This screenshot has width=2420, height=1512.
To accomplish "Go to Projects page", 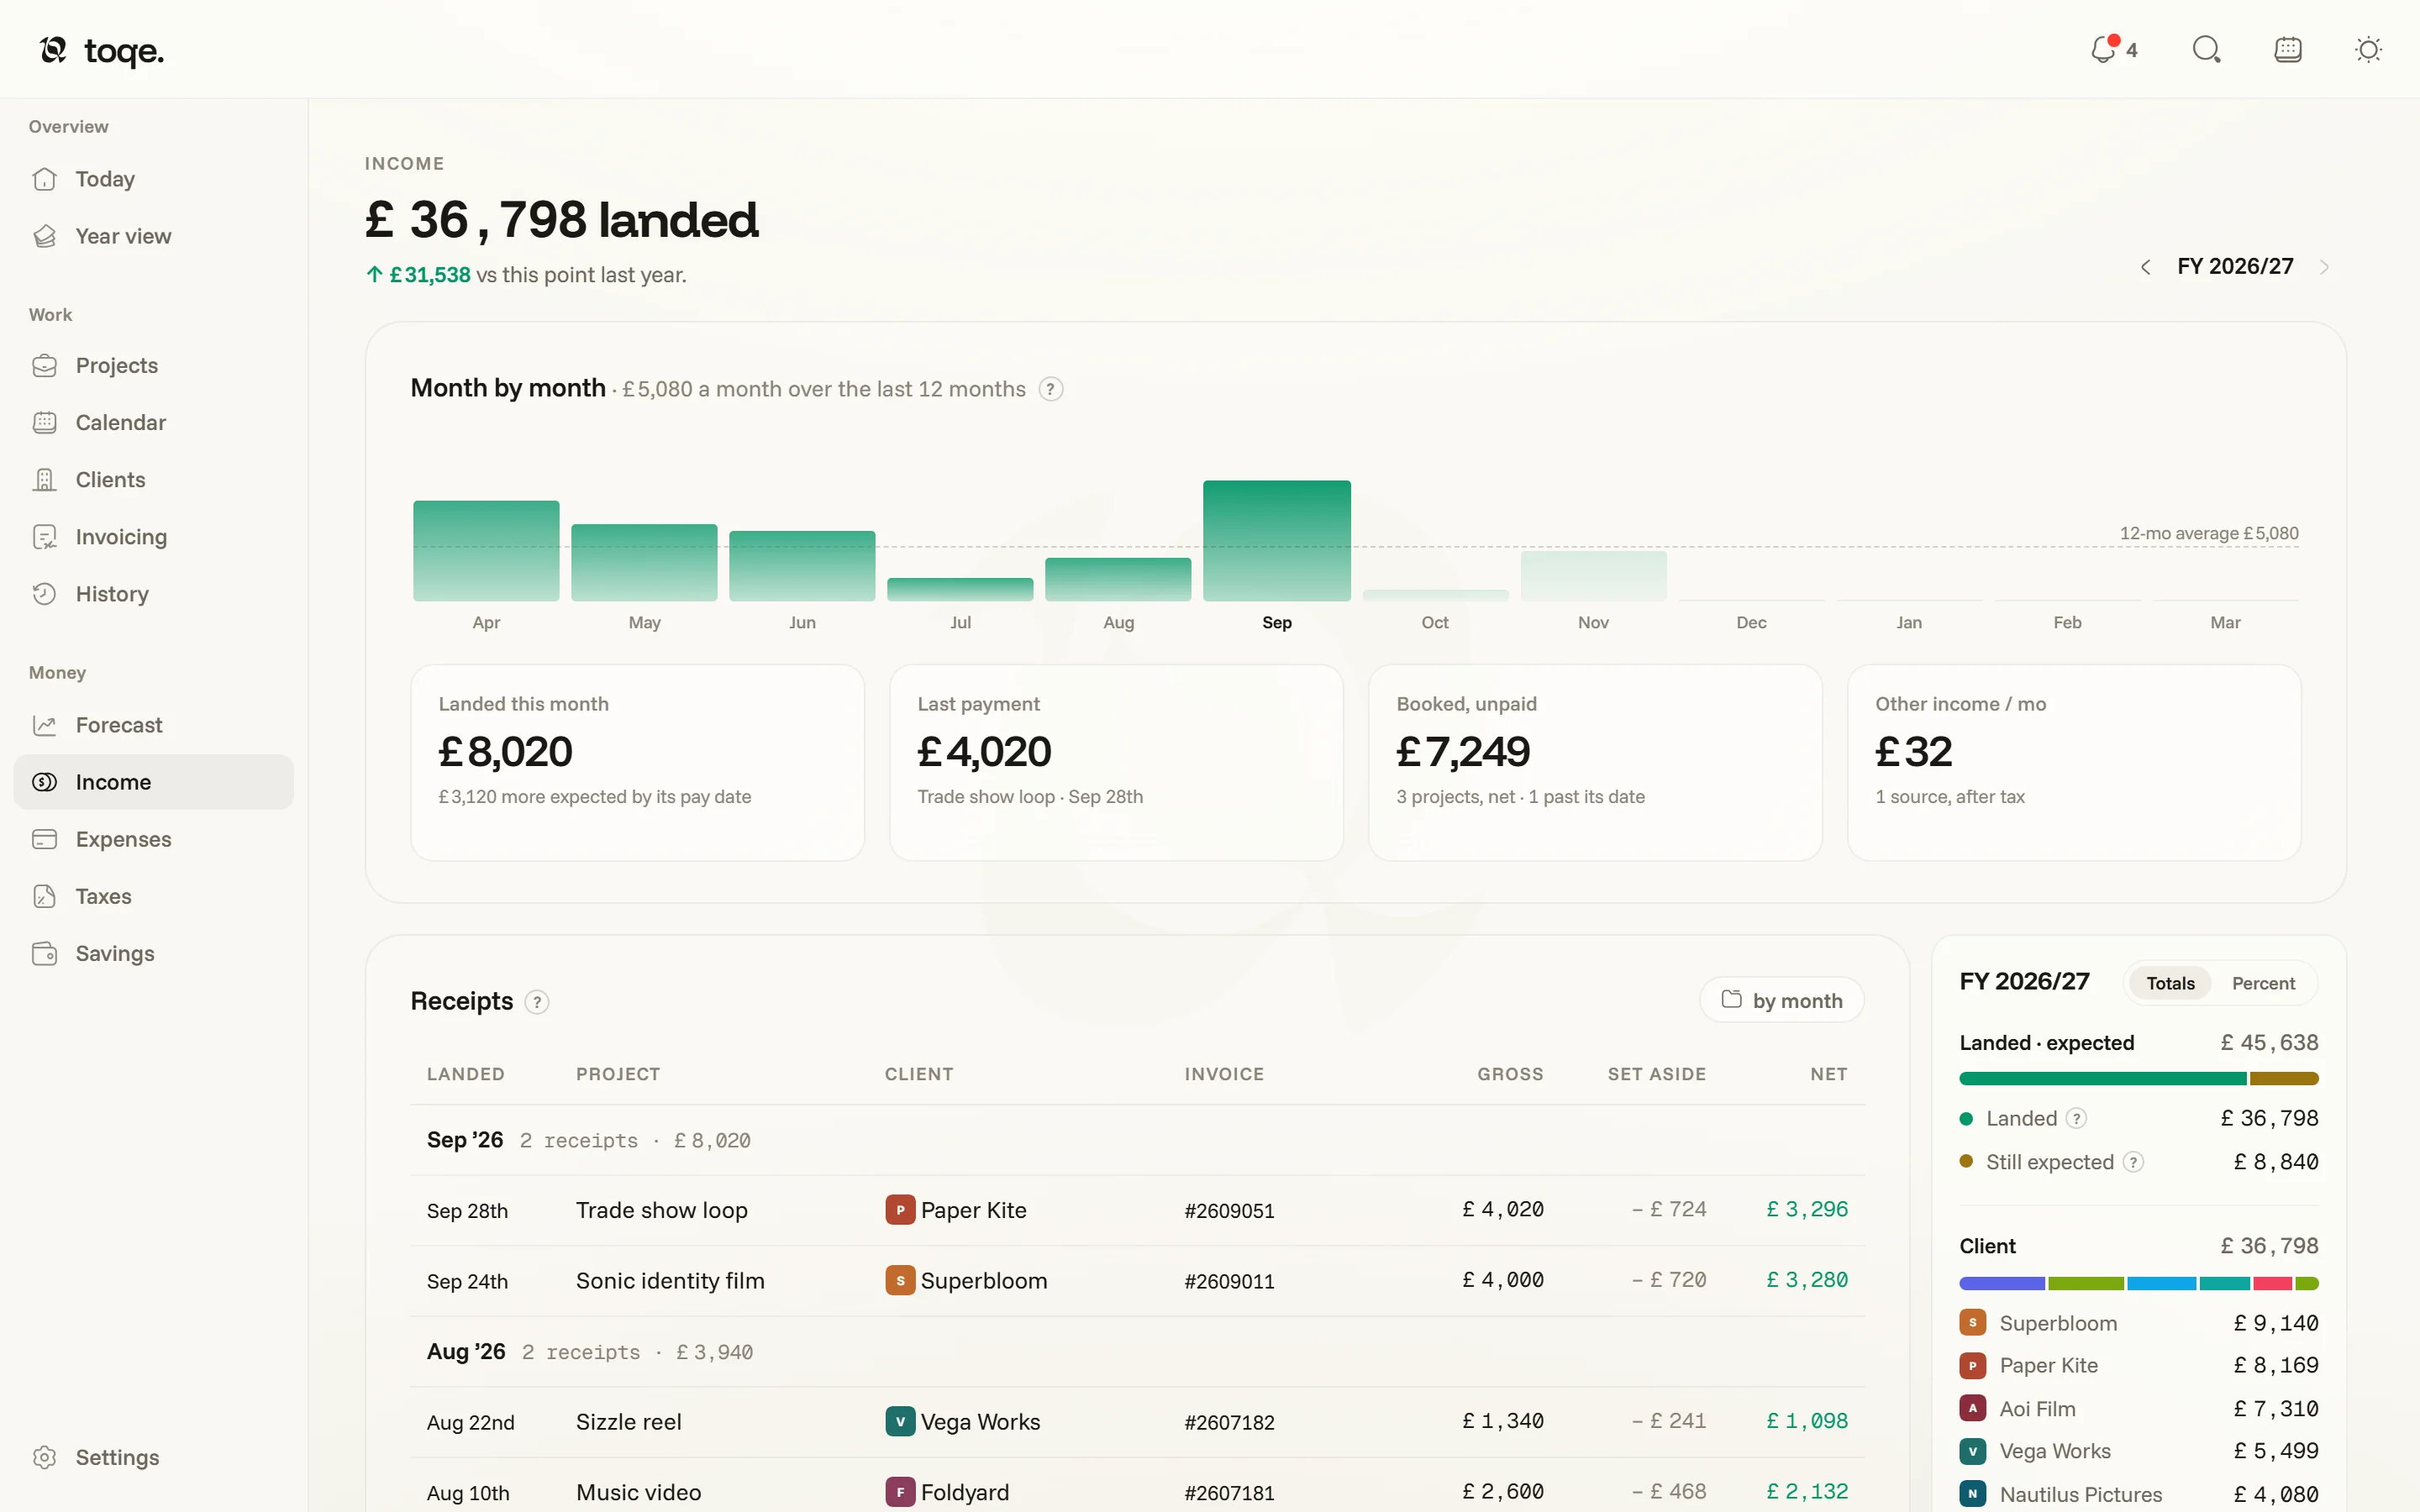I will click(154, 365).
